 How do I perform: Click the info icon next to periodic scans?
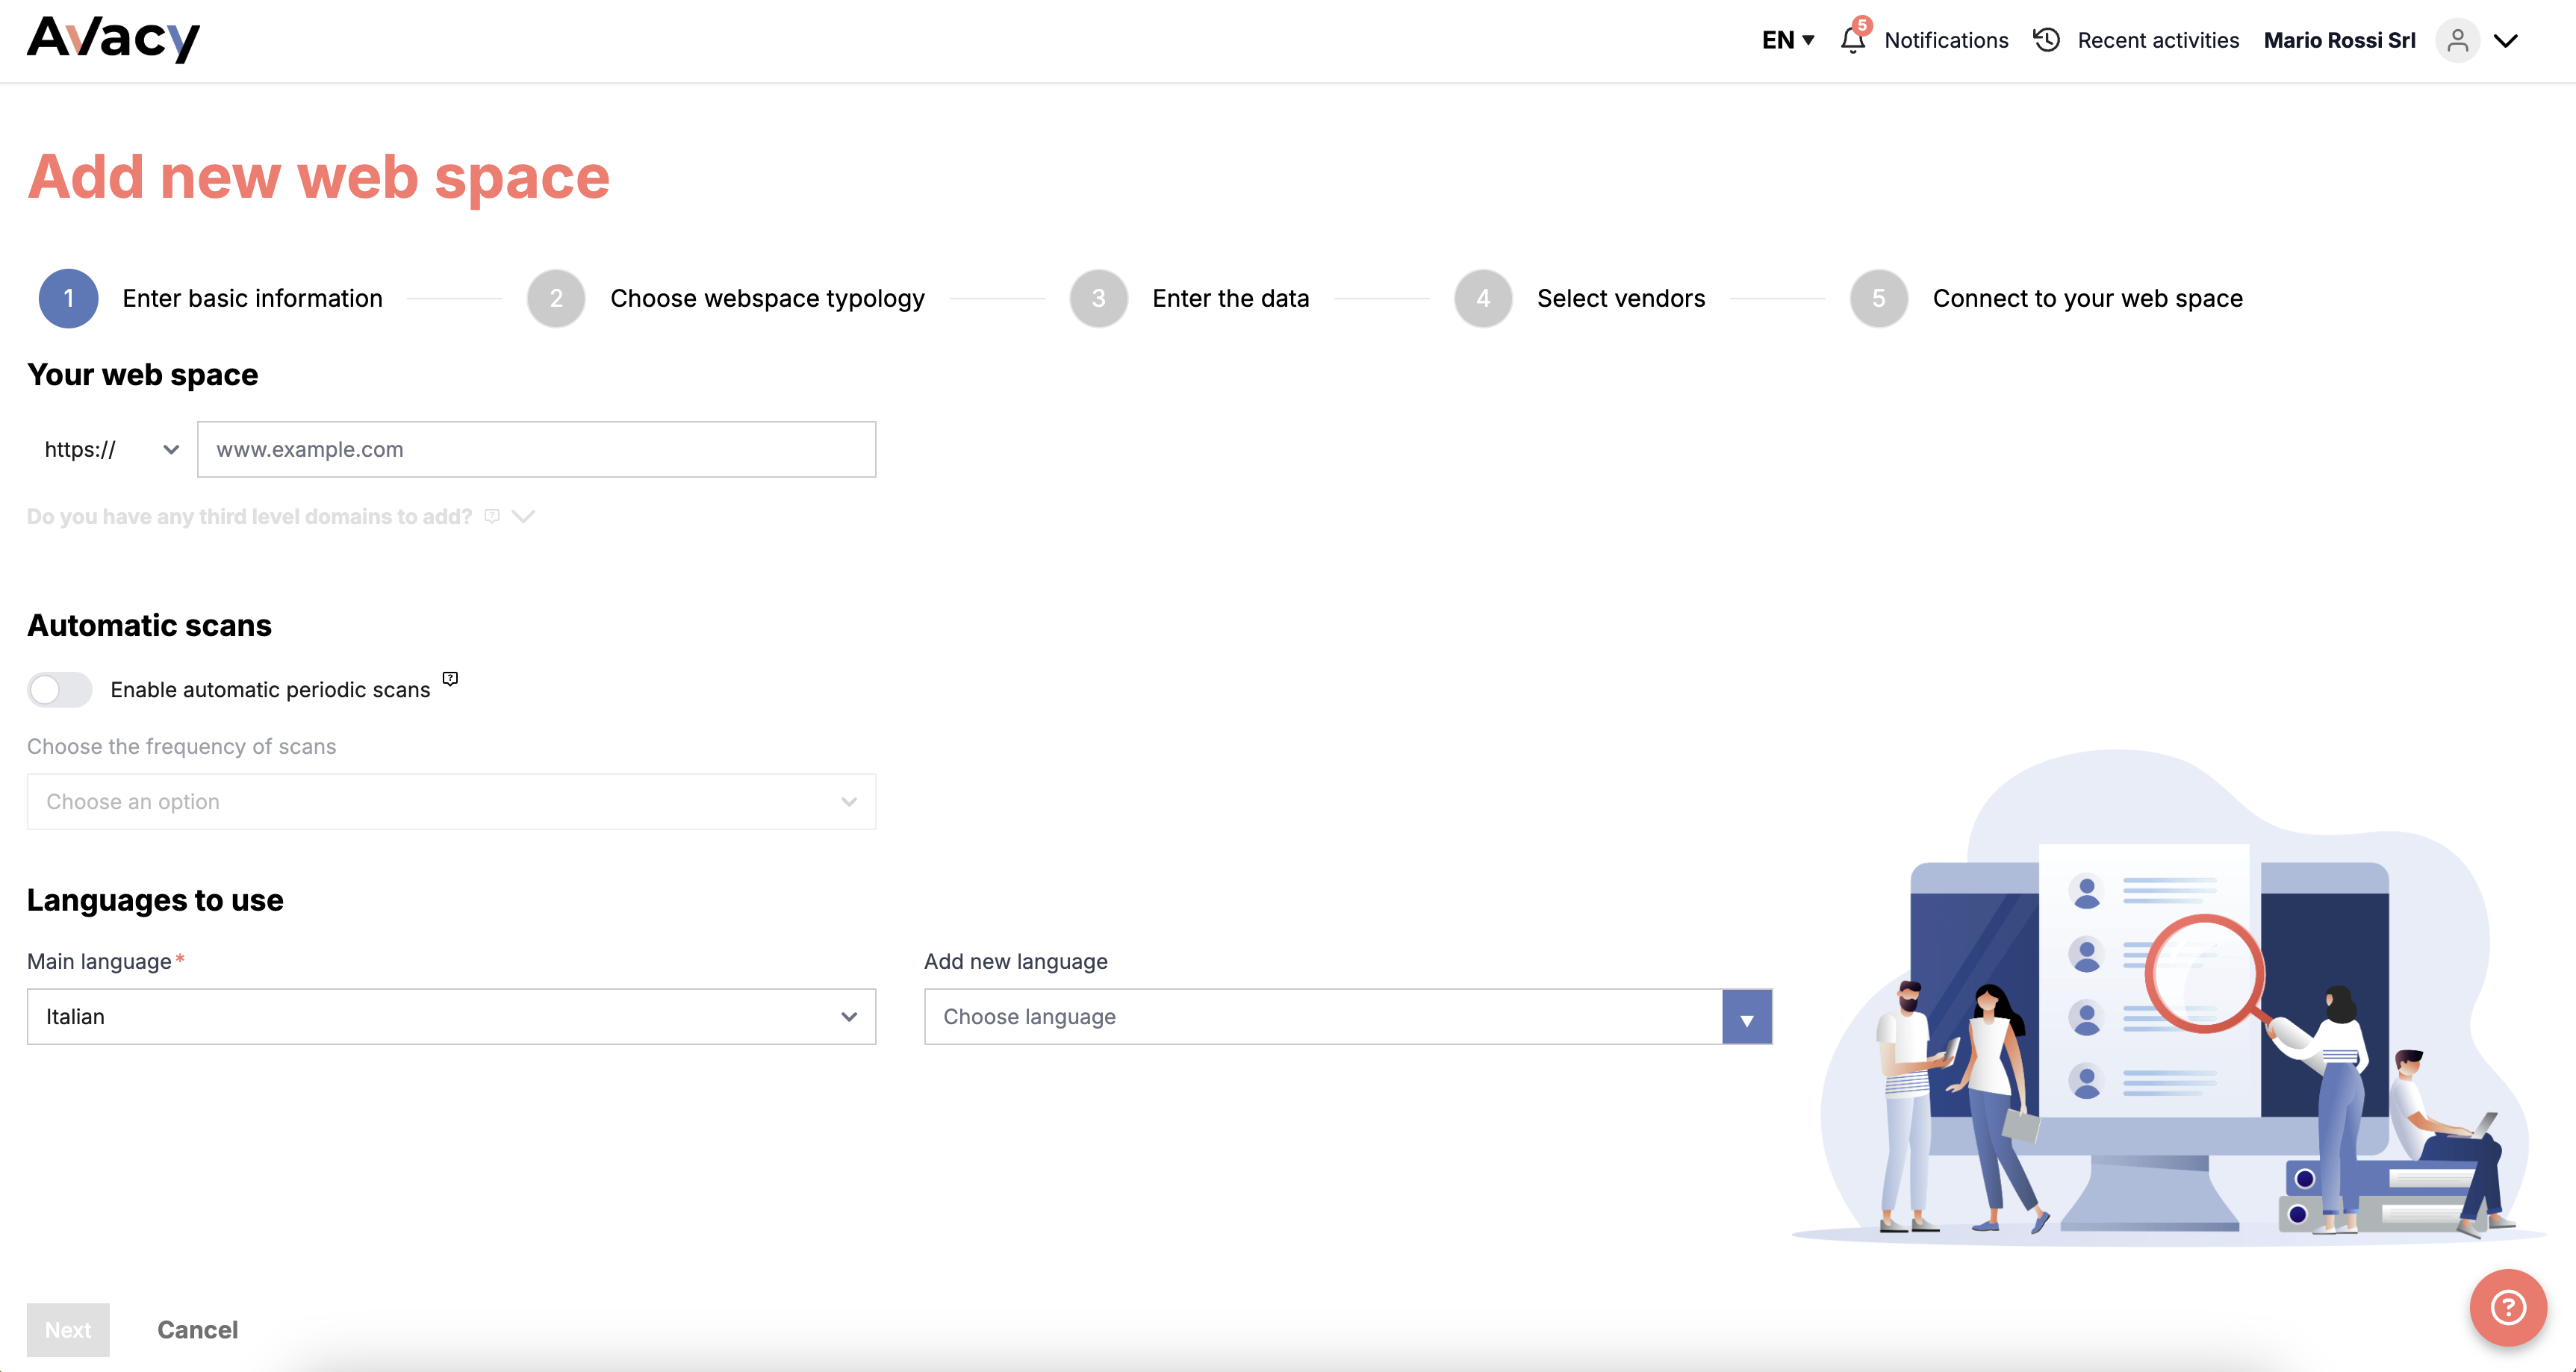point(450,679)
